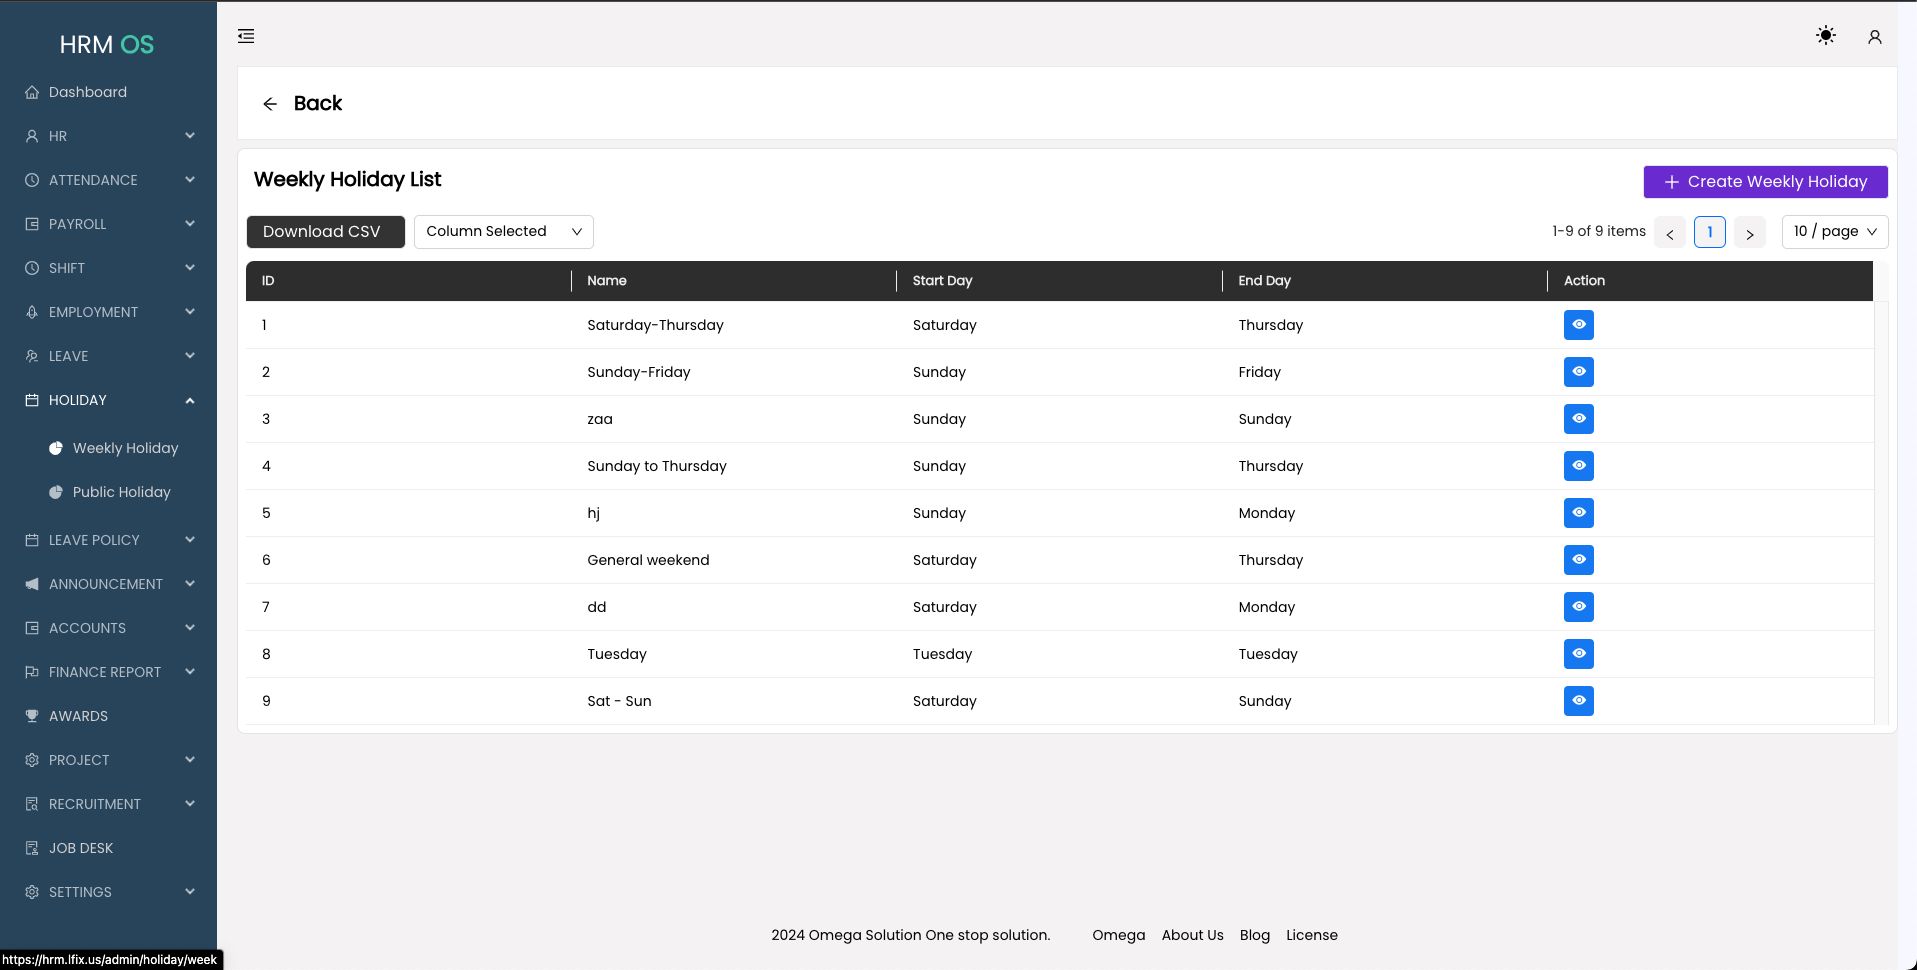
Task: Click the Accounts icon in the sidebar
Action: click(x=32, y=628)
